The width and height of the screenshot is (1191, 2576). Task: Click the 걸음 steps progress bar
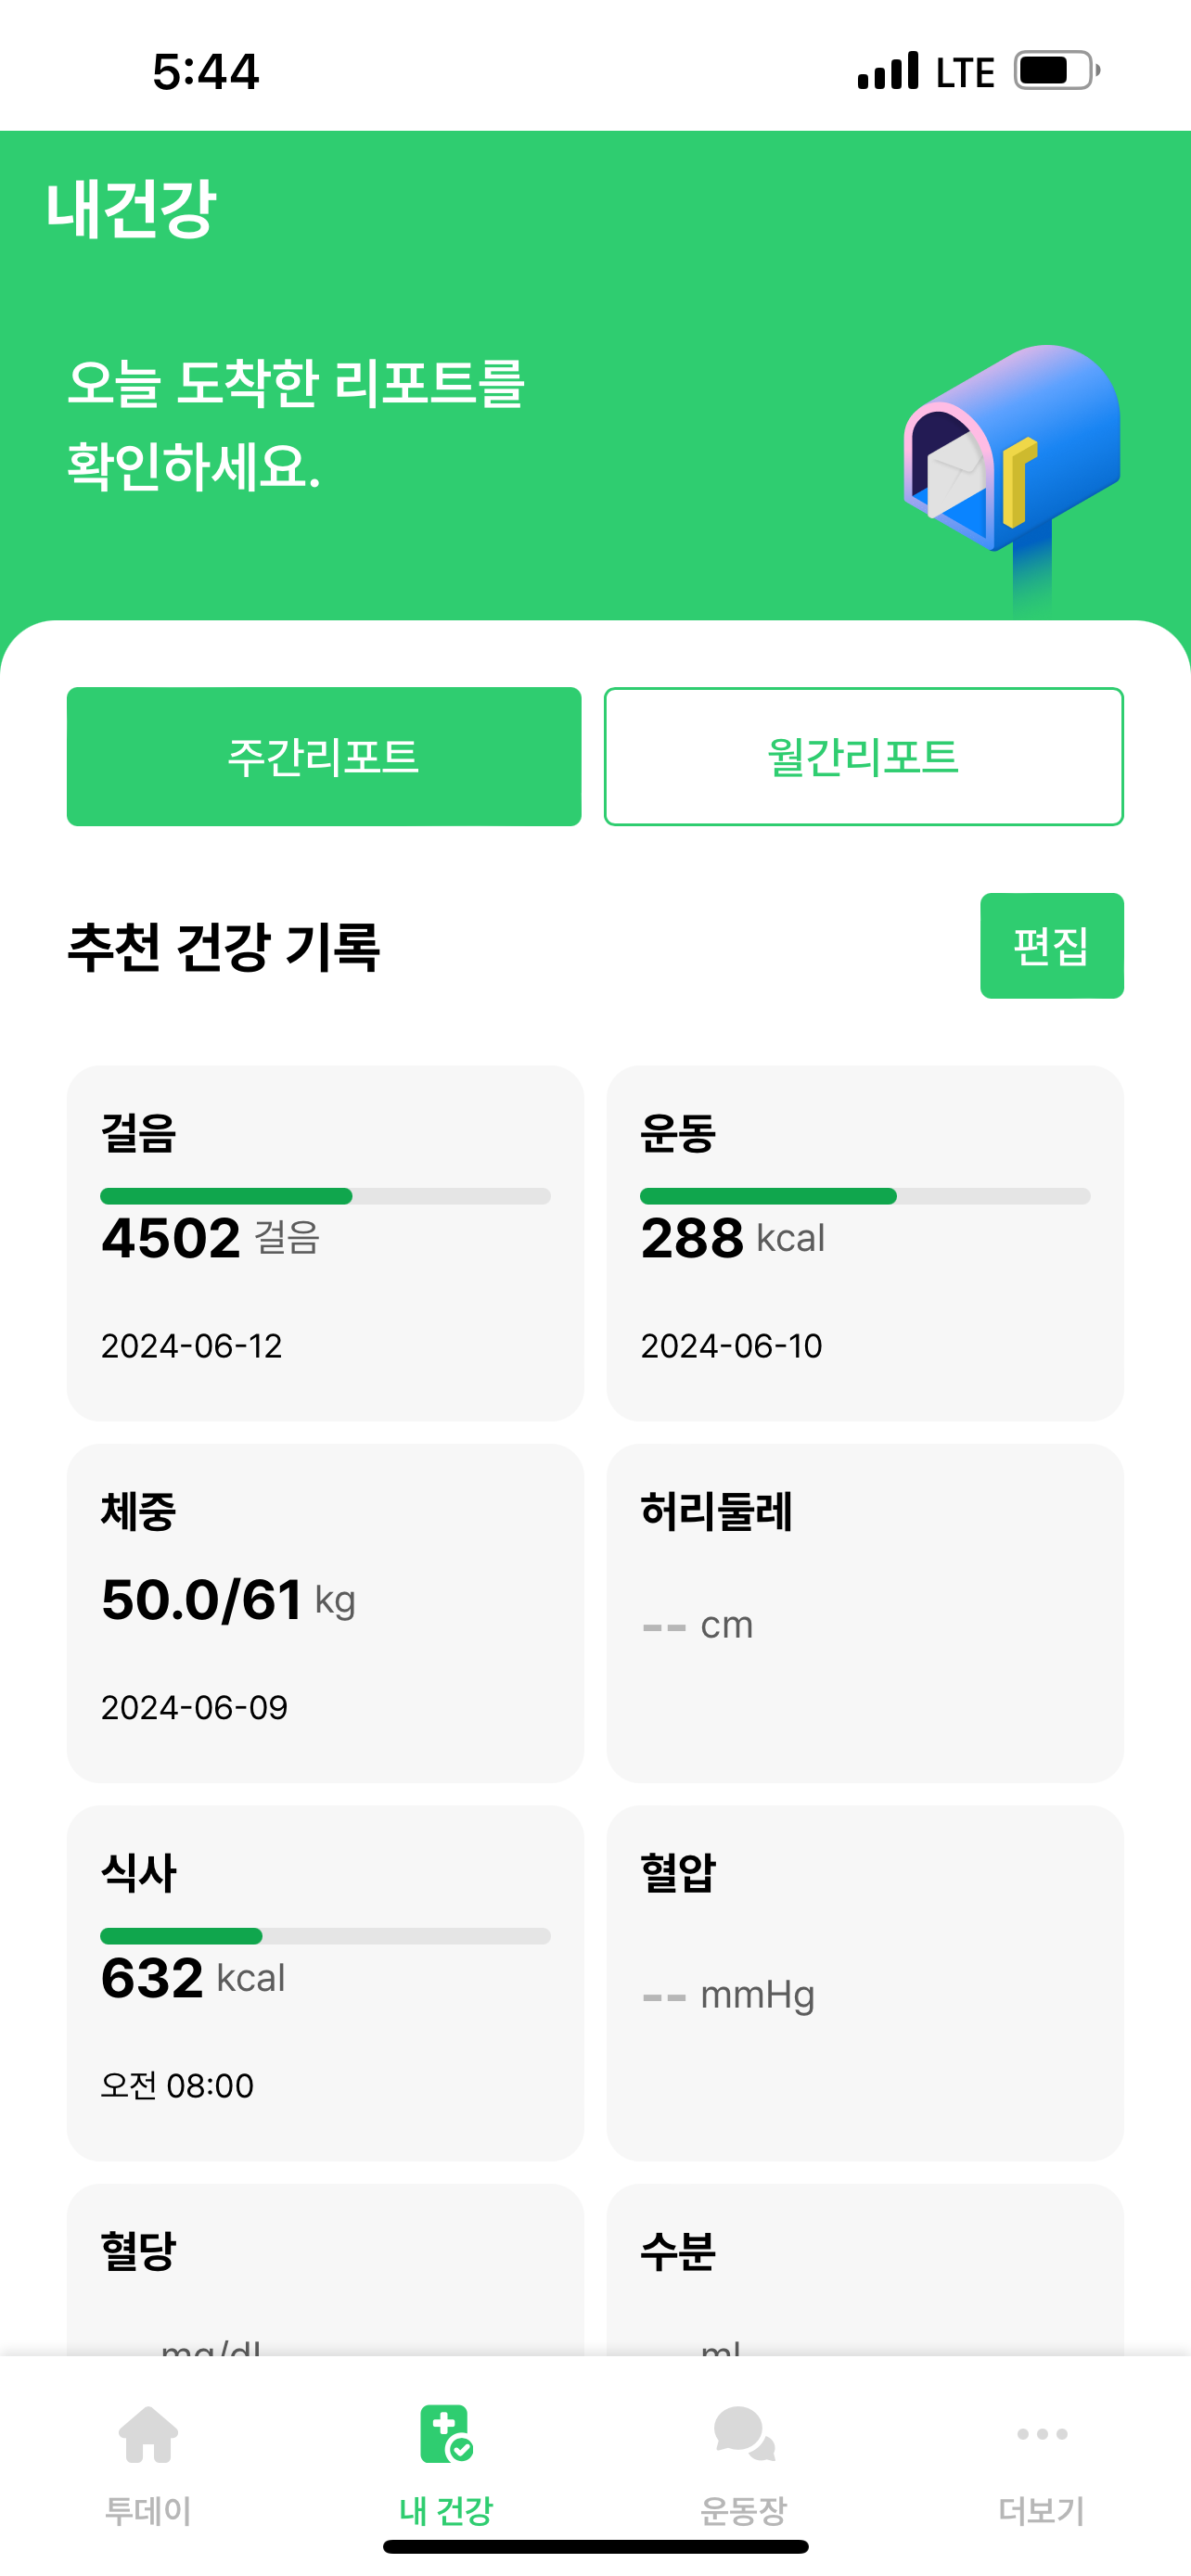pos(325,1196)
